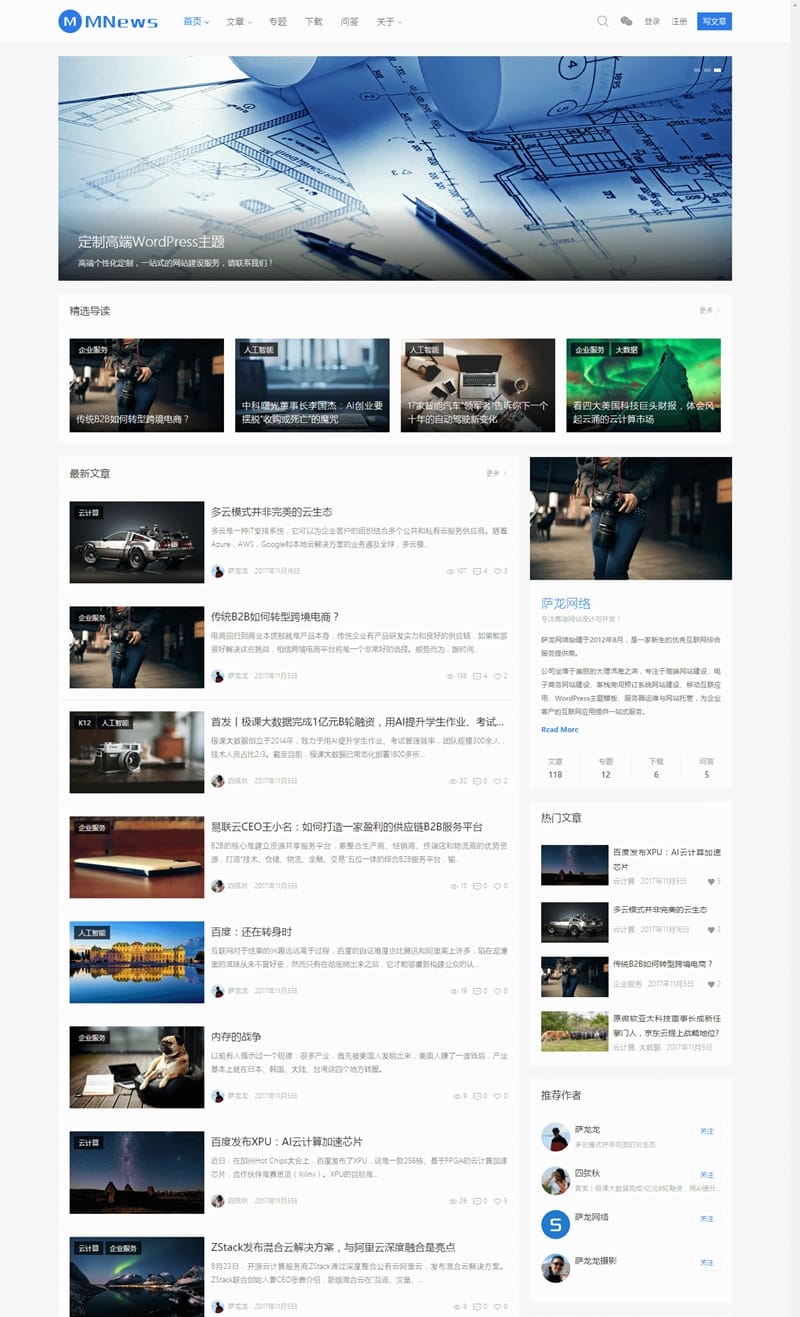This screenshot has height=1317, width=800.
Task: Open the WeChat icon in top bar
Action: [626, 21]
